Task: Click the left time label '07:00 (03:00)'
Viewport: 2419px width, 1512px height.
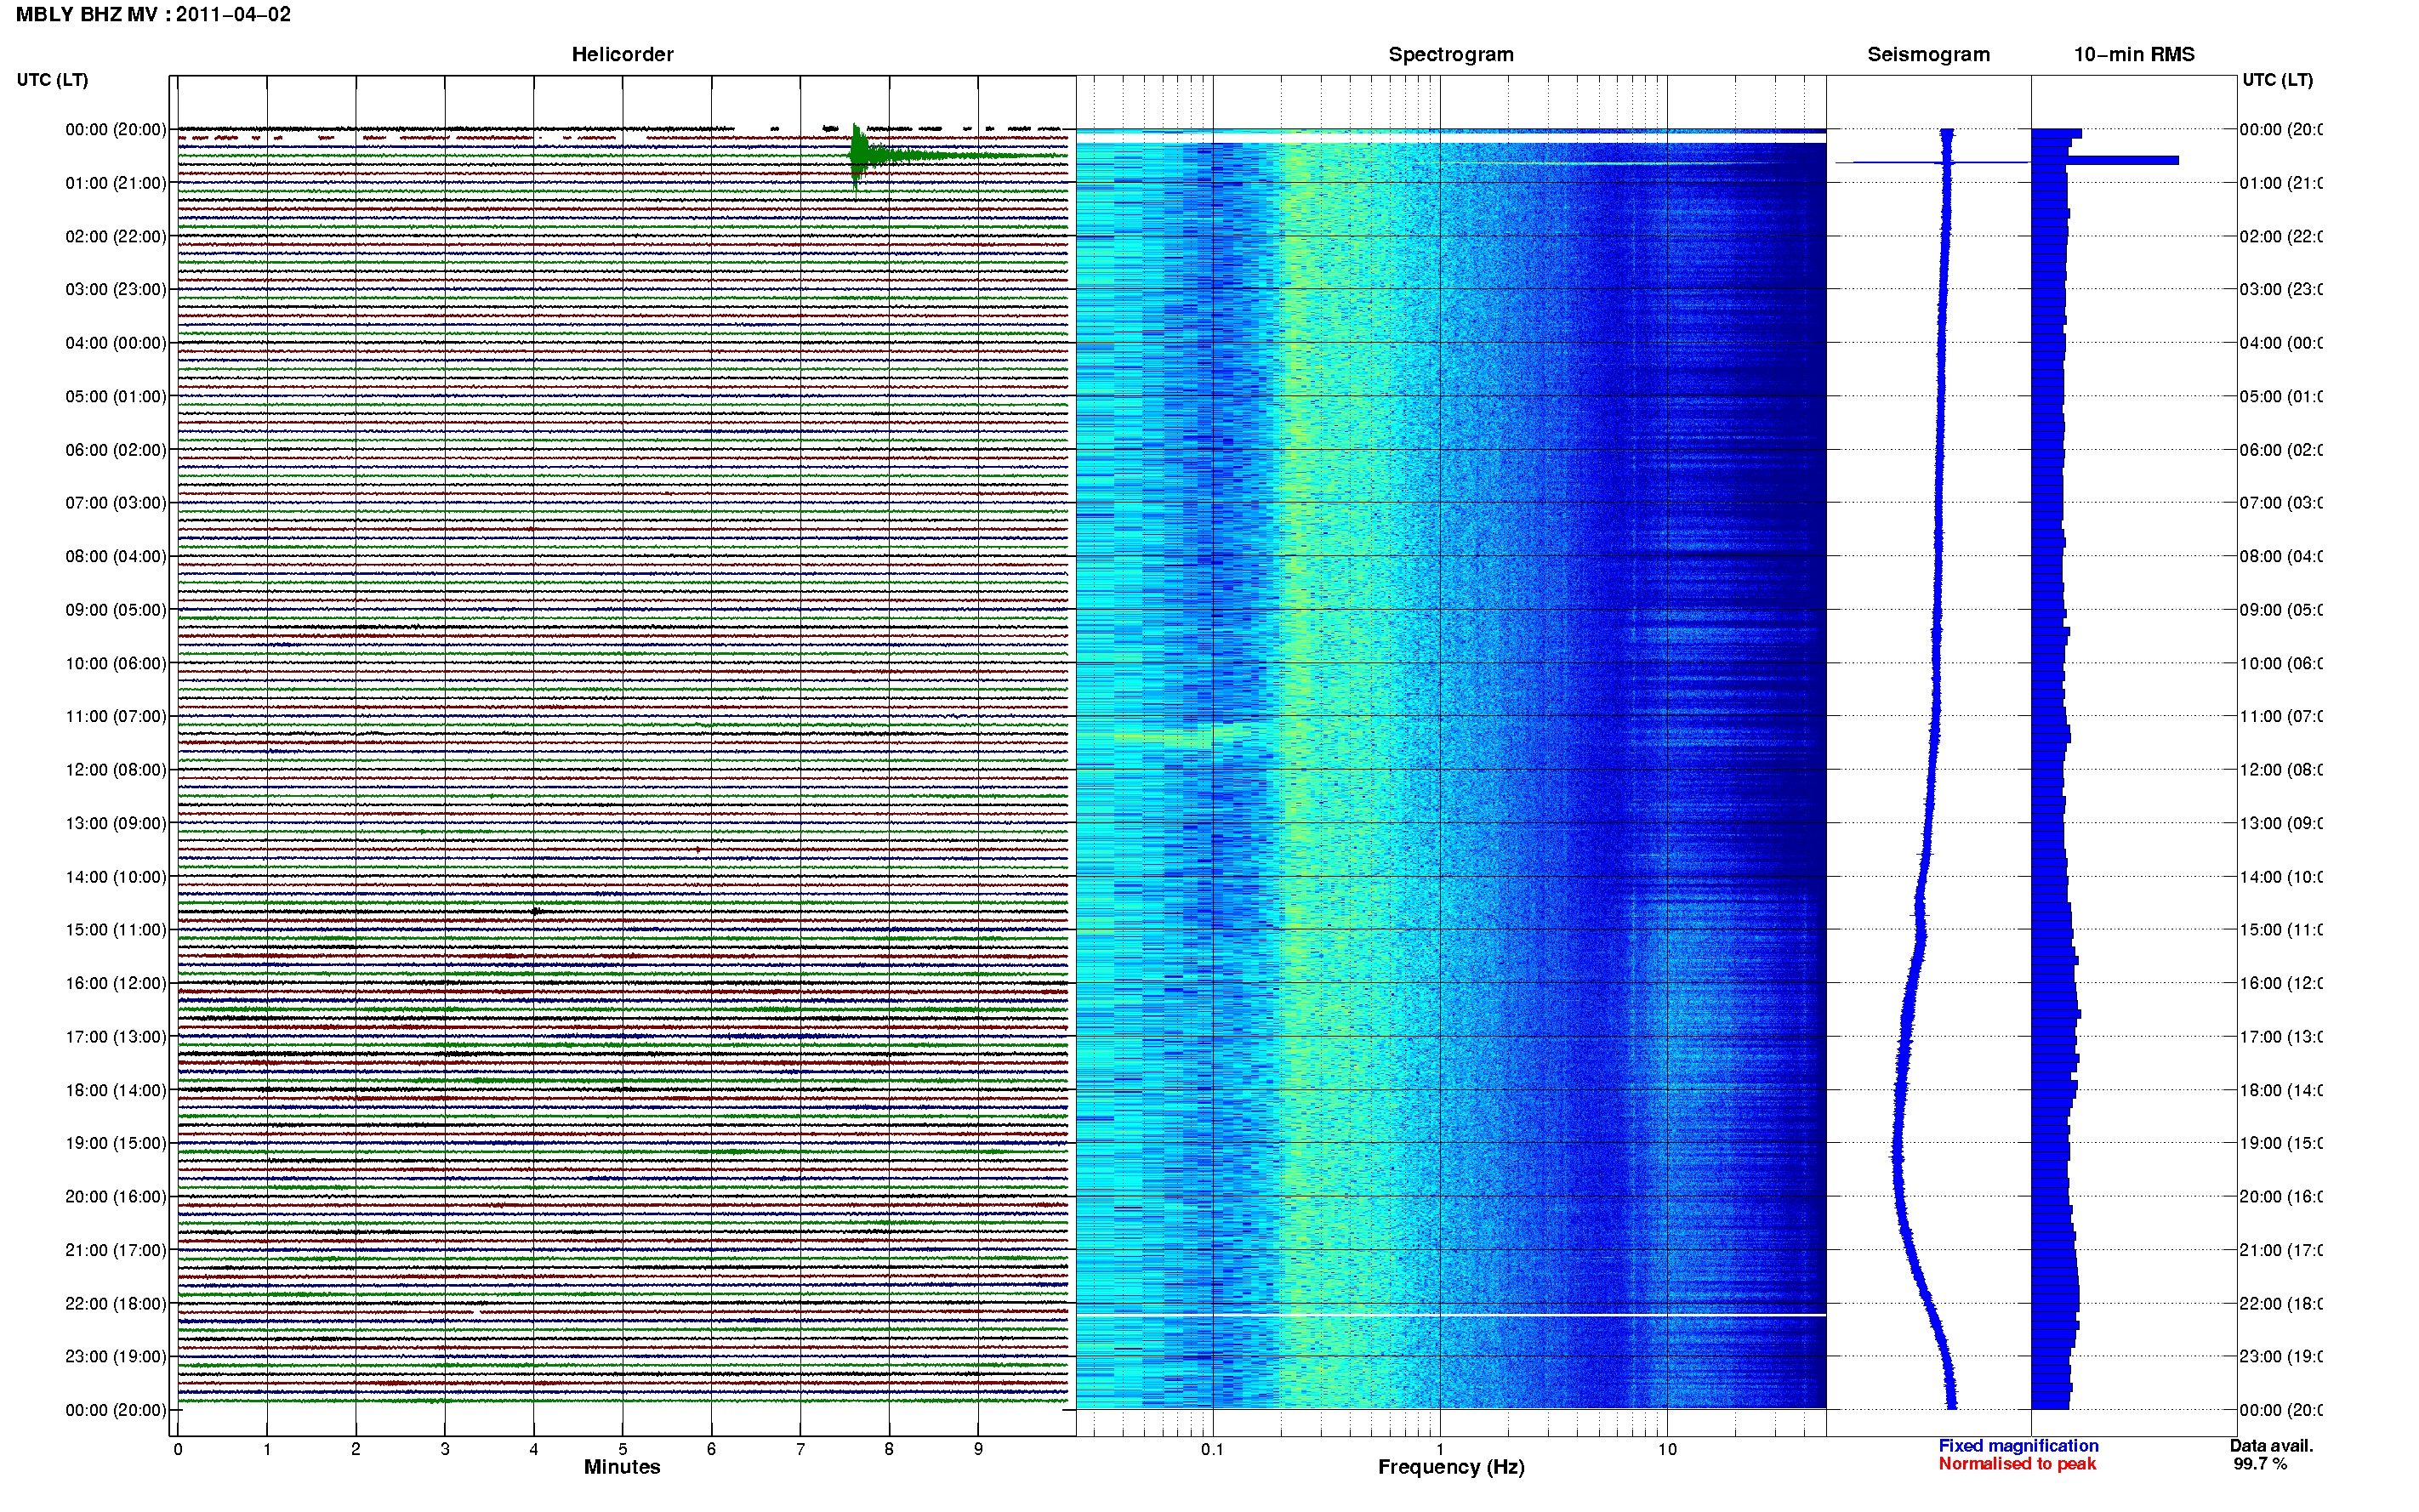Action: (x=116, y=503)
